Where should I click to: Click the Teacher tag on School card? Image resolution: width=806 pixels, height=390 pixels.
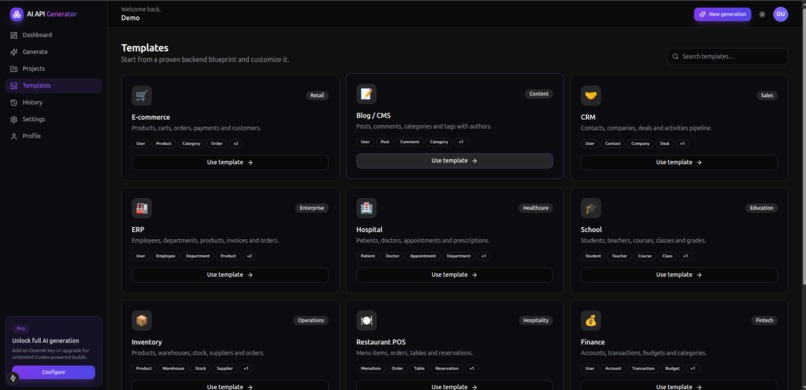click(619, 256)
